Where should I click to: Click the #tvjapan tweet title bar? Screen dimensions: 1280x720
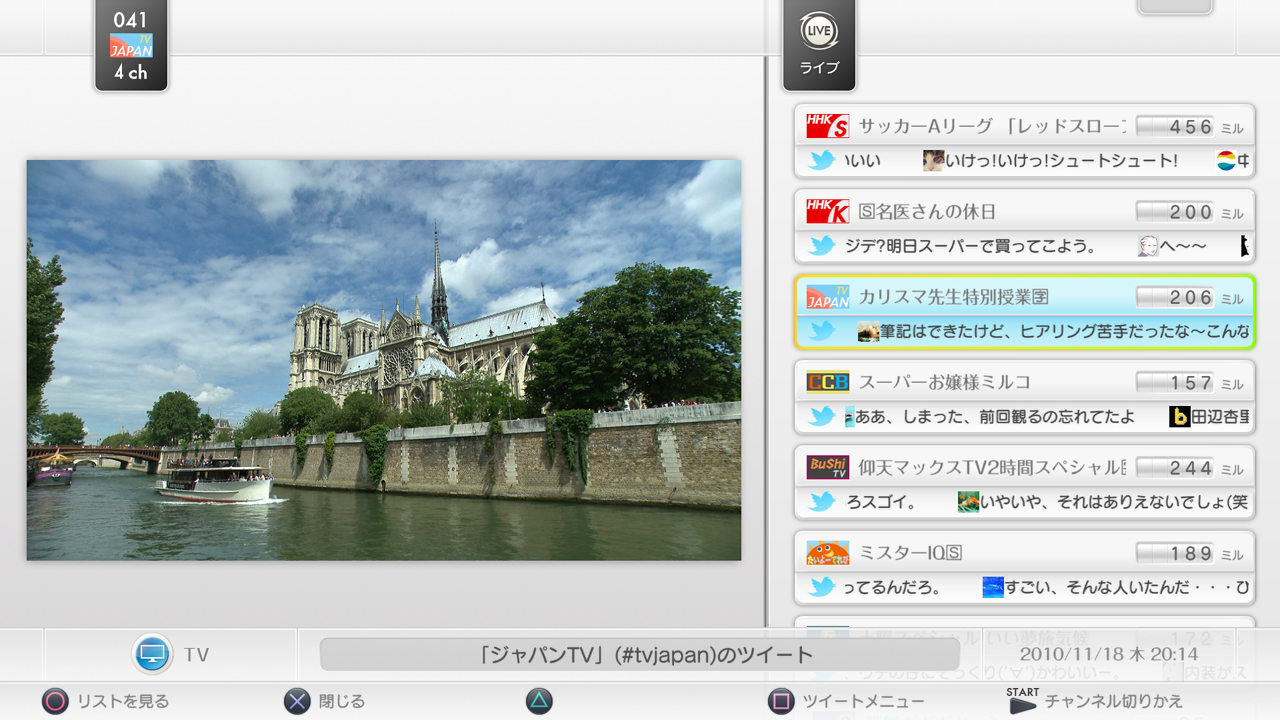(639, 655)
